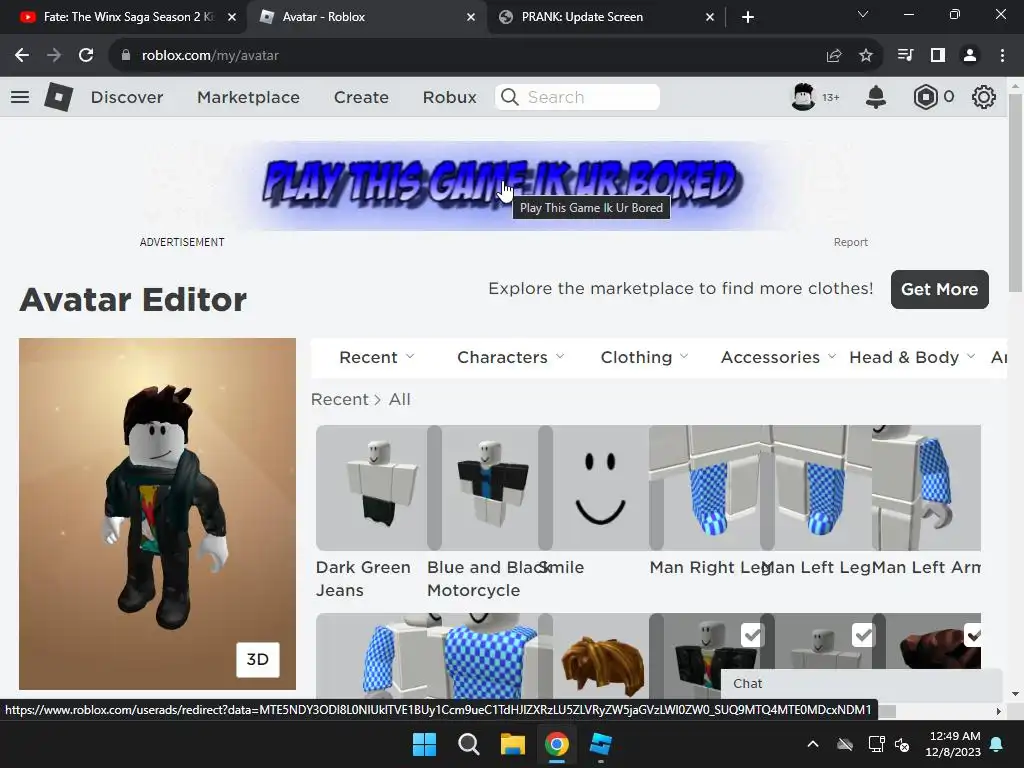Reload the page with the refresh icon
This screenshot has height=768, width=1024.
click(86, 56)
